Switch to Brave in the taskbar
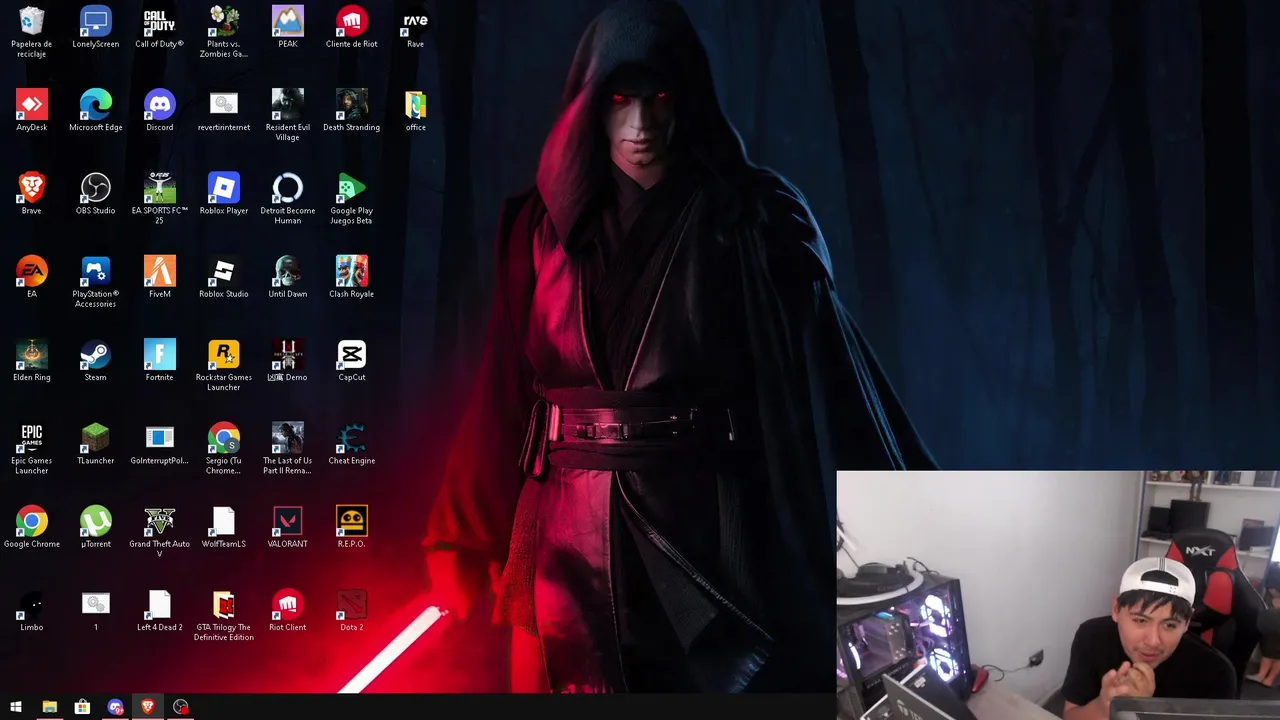The image size is (1280, 720). click(148, 707)
